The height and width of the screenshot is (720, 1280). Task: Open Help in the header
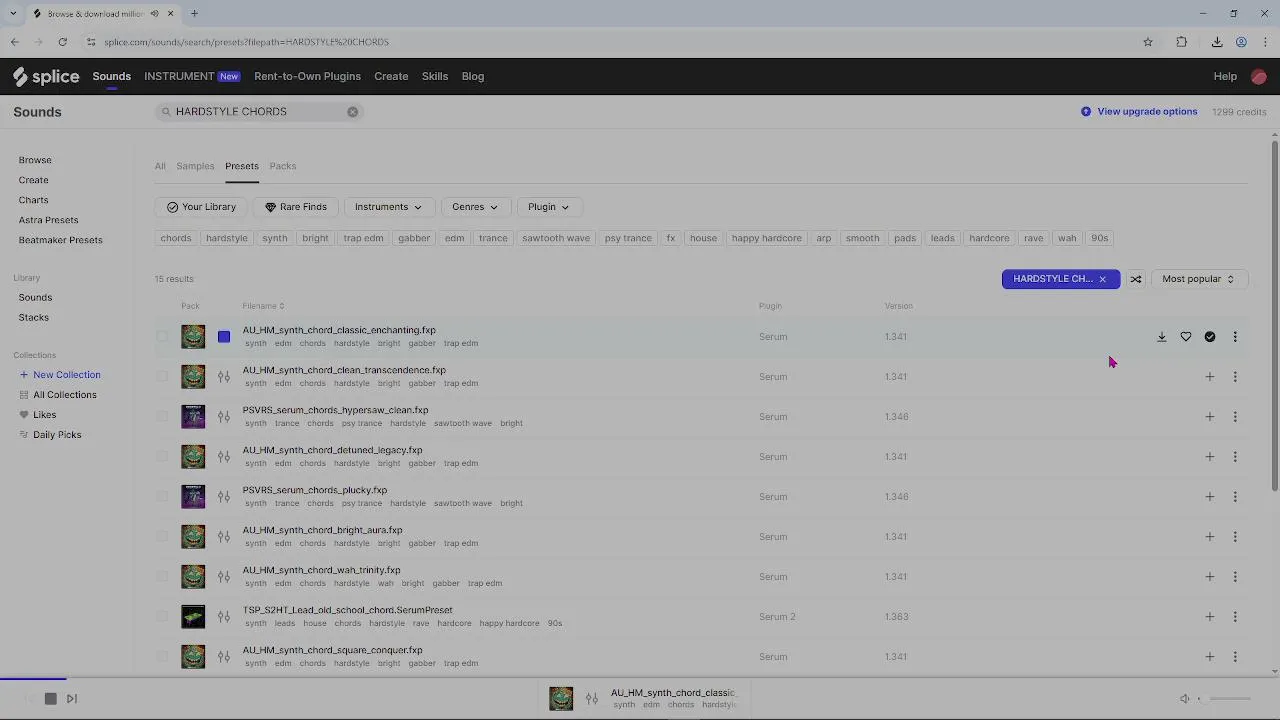(1225, 77)
